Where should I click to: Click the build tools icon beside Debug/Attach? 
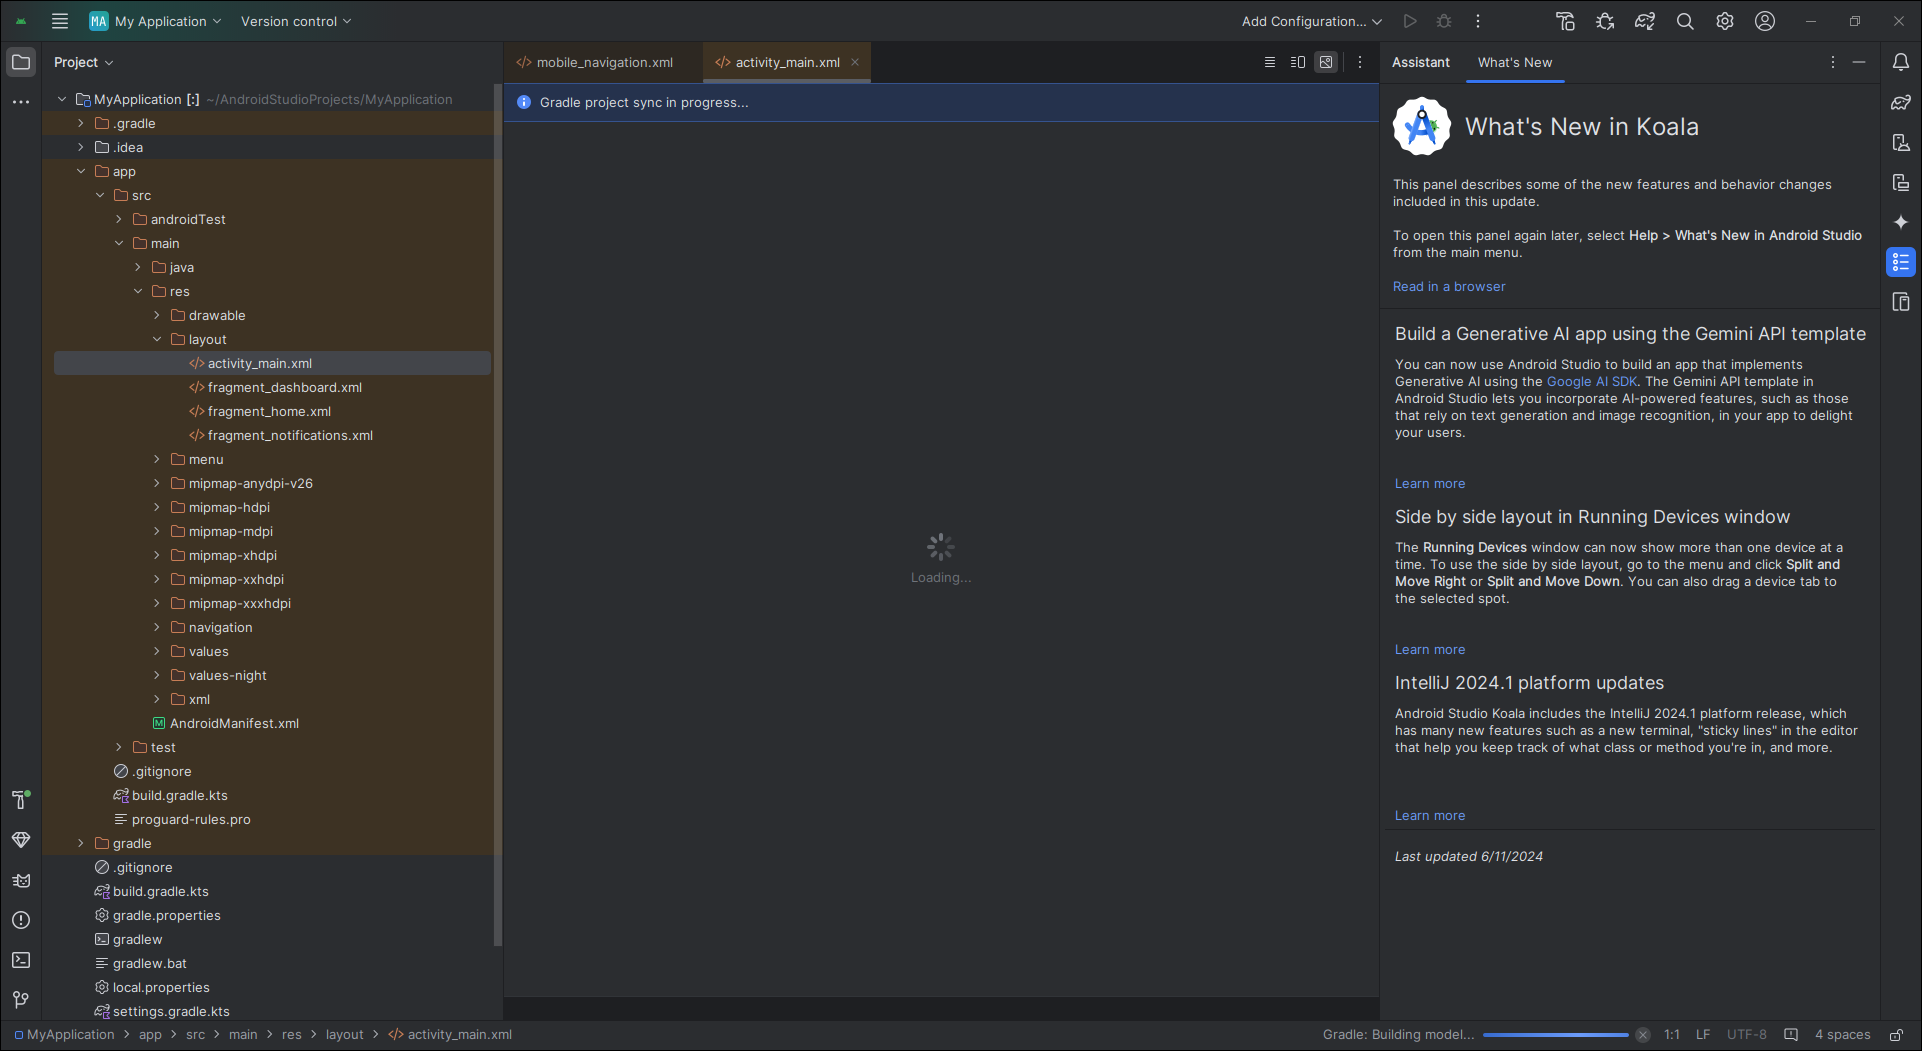click(1565, 21)
